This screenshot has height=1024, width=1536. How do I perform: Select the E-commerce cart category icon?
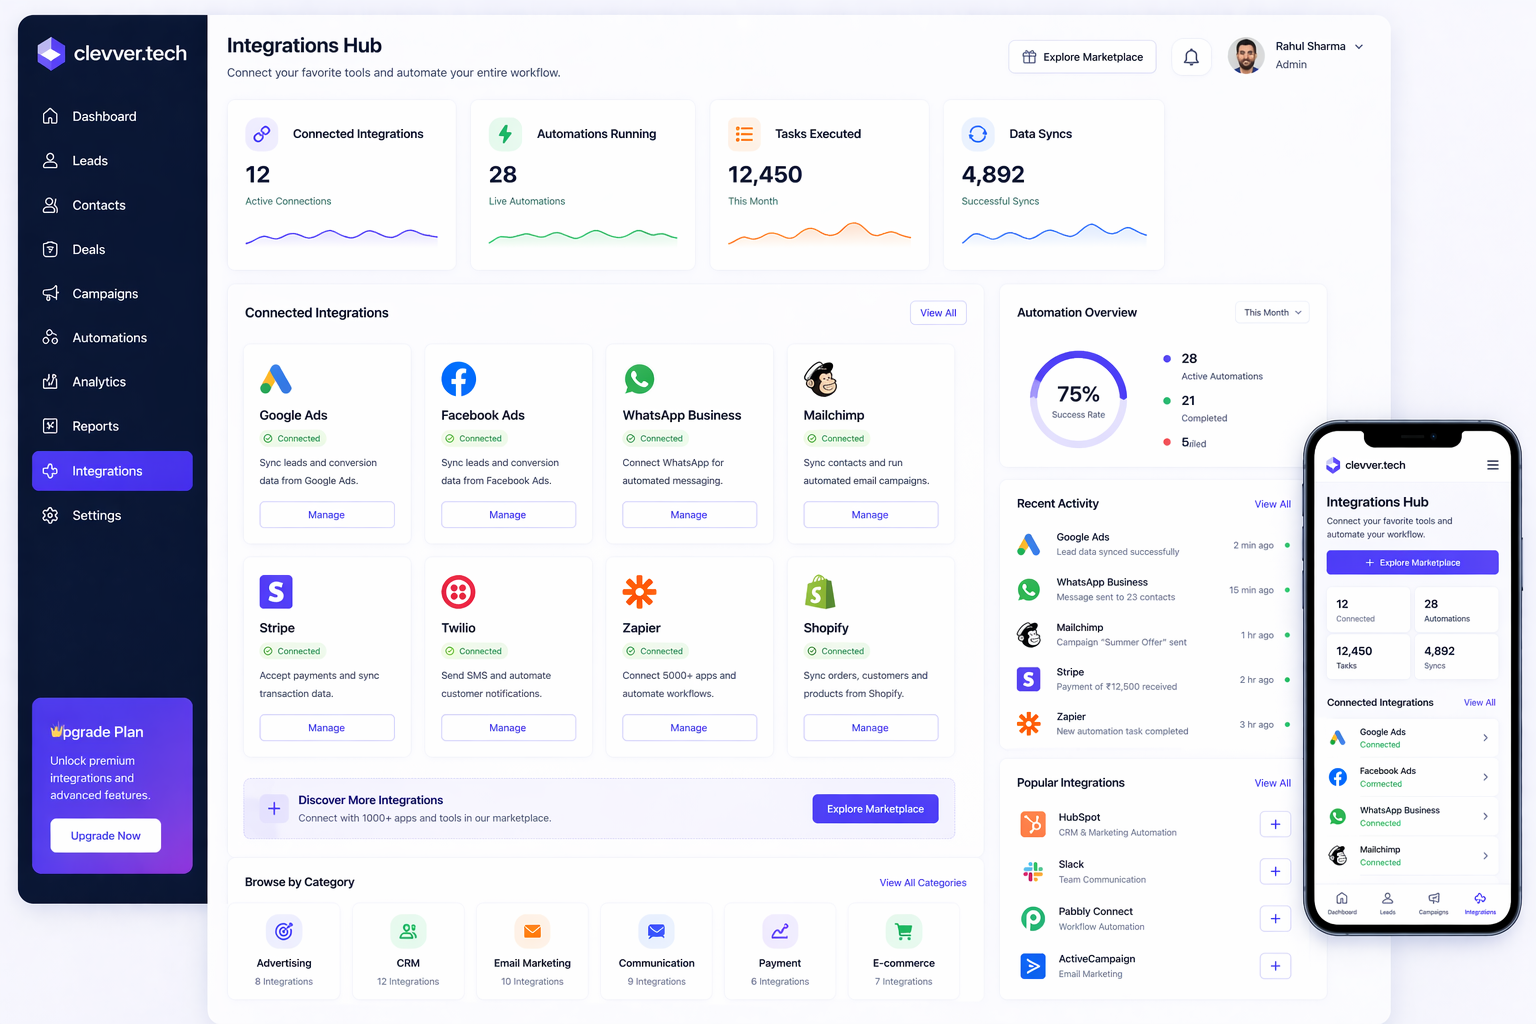903,931
